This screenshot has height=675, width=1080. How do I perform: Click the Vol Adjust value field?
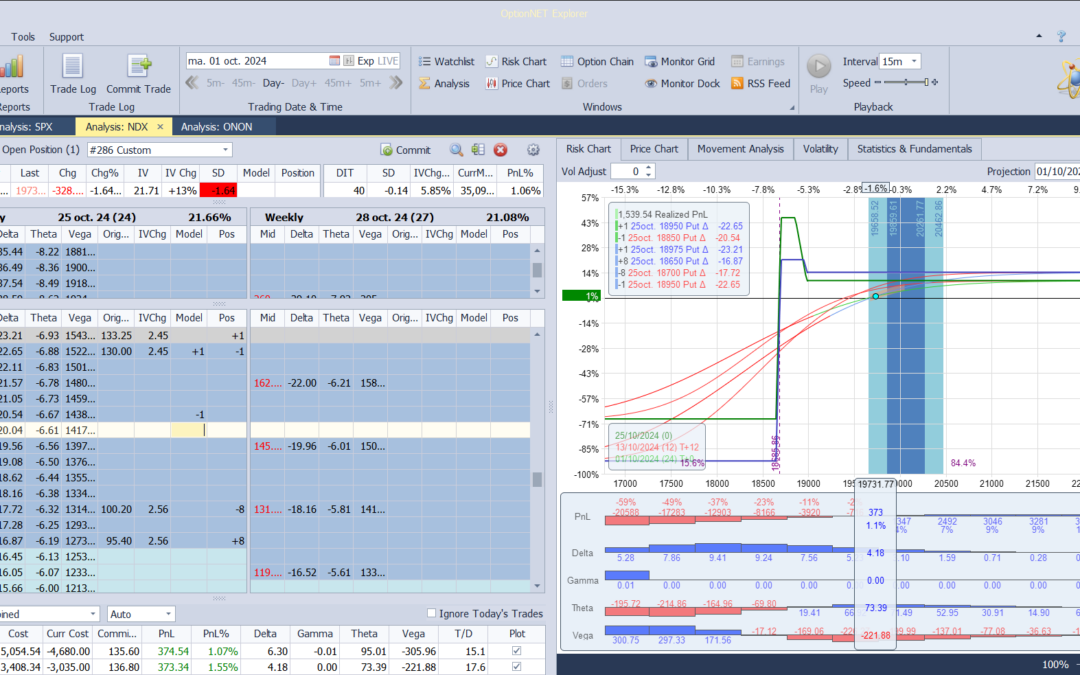pos(627,172)
